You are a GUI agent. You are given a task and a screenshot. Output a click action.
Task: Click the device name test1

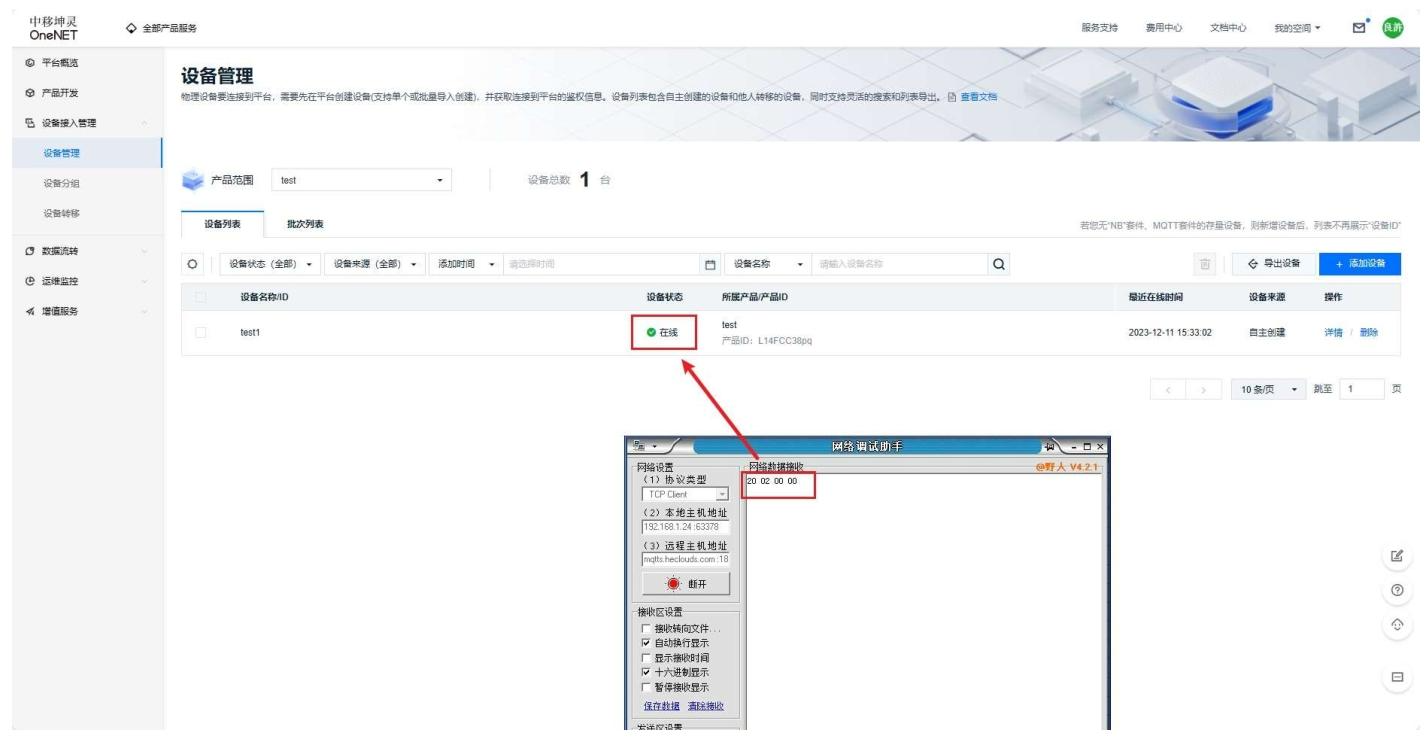252,333
